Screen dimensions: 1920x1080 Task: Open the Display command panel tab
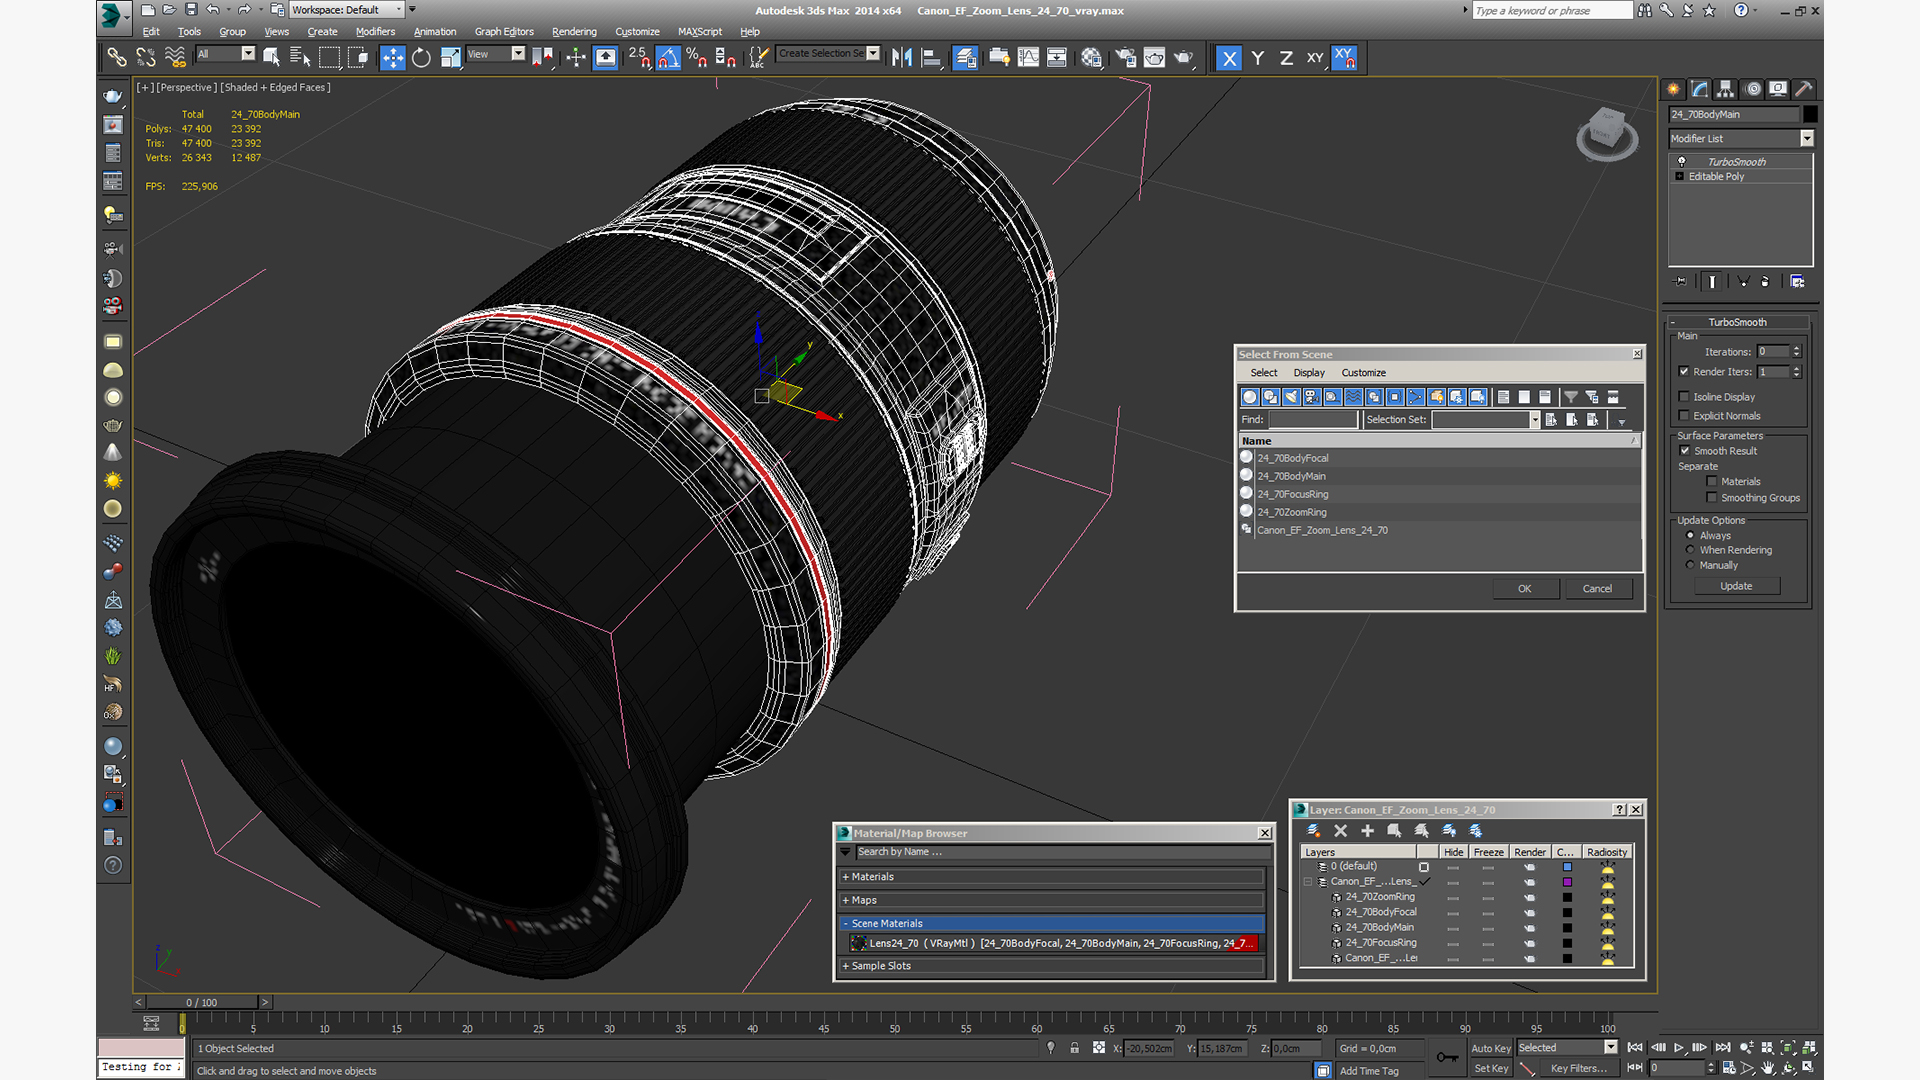coord(1778,89)
